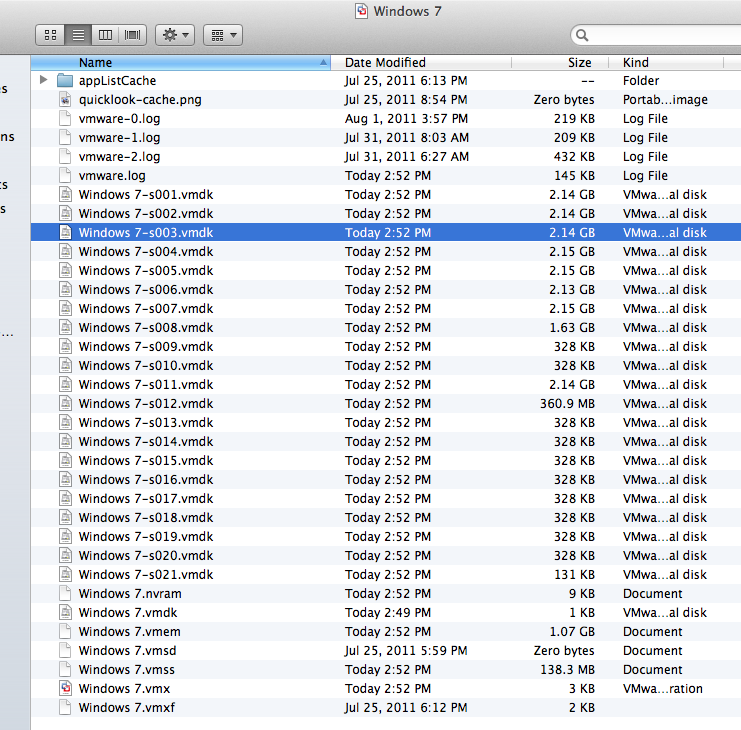Select file name Windows 7-s007.vmdk
Image resolution: width=741 pixels, height=730 pixels.
coord(146,309)
